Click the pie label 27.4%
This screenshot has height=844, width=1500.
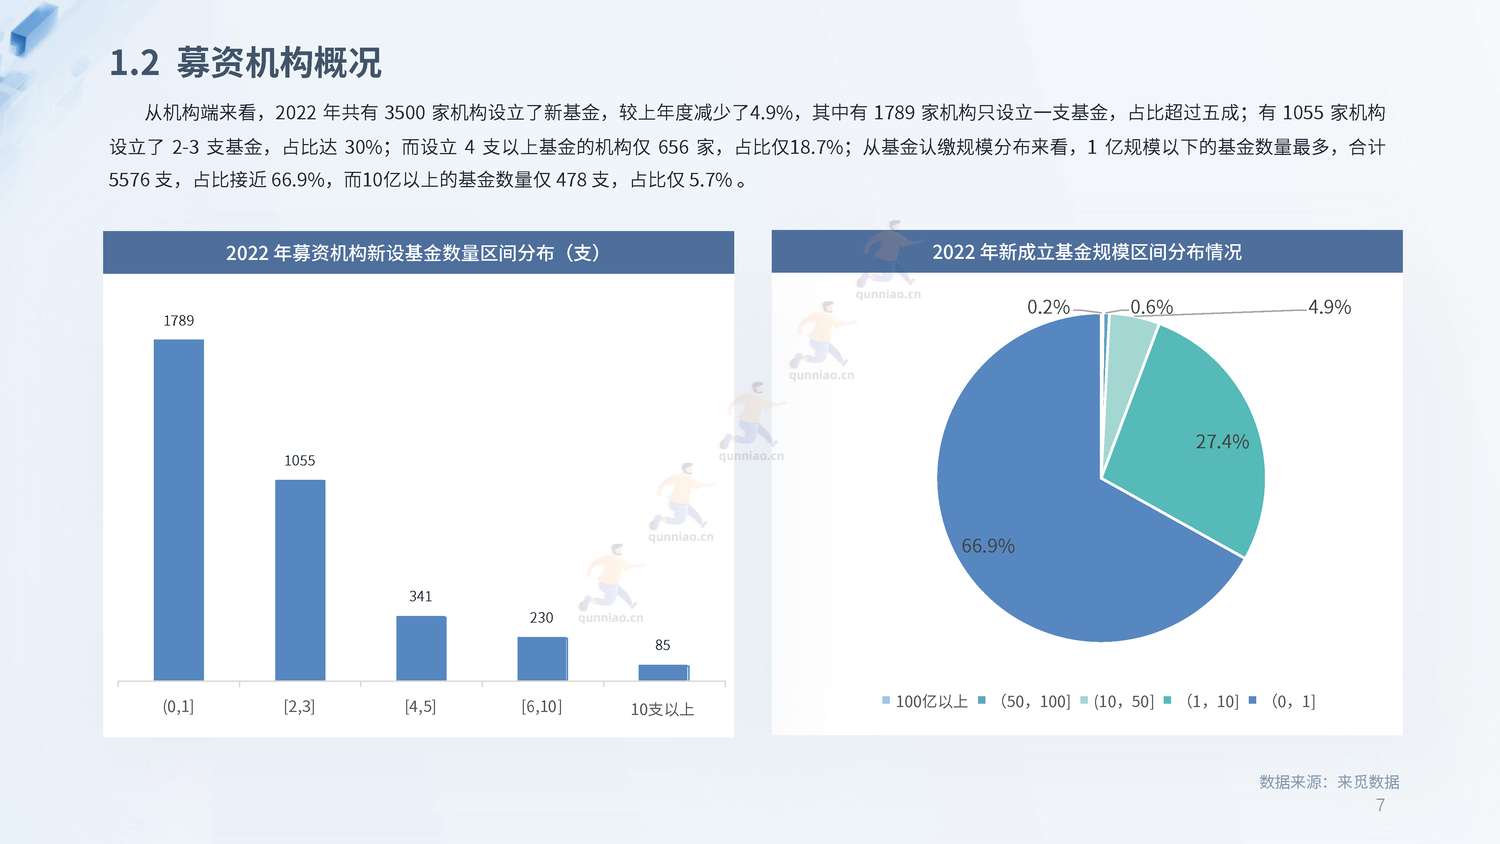click(x=1222, y=442)
